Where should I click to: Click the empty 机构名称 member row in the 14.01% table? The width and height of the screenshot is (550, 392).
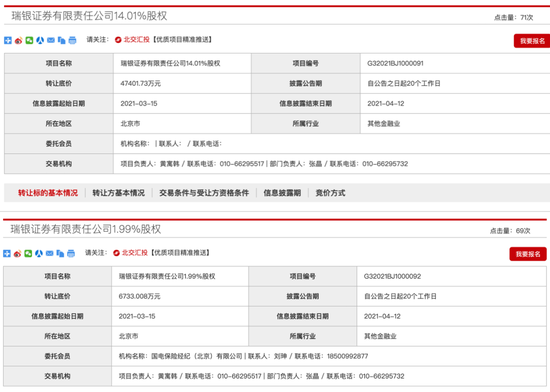pos(332,143)
